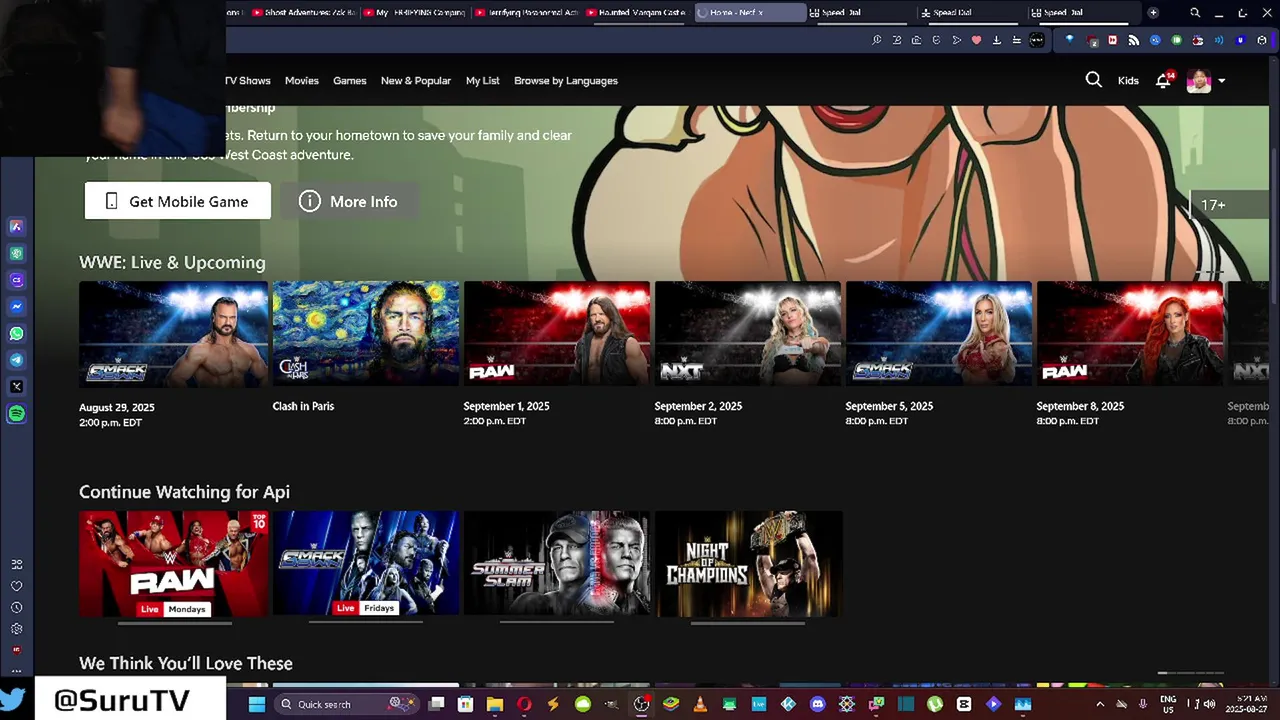The width and height of the screenshot is (1280, 720).
Task: Open the Aria AI sidebar icon
Action: [16, 227]
